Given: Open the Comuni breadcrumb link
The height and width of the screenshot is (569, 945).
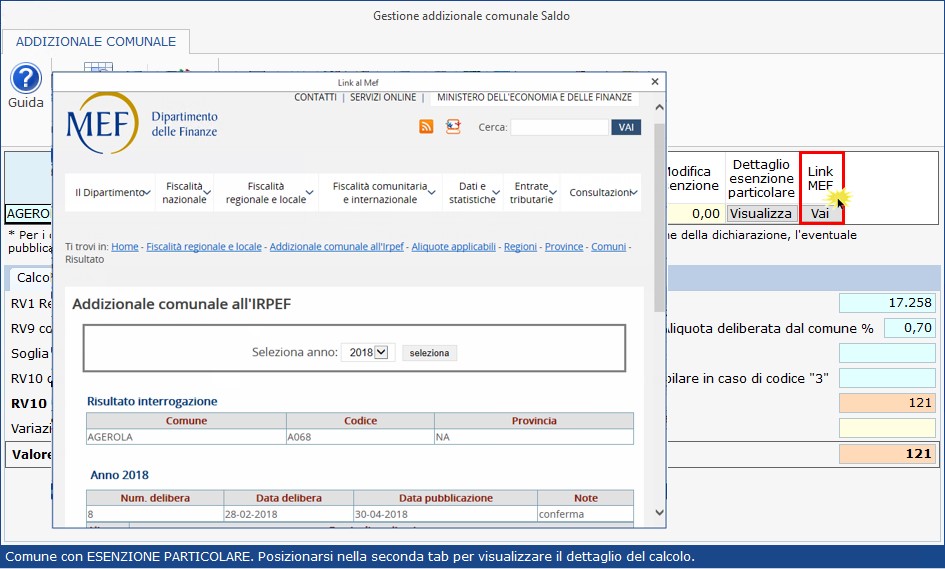Looking at the screenshot, I should (608, 247).
